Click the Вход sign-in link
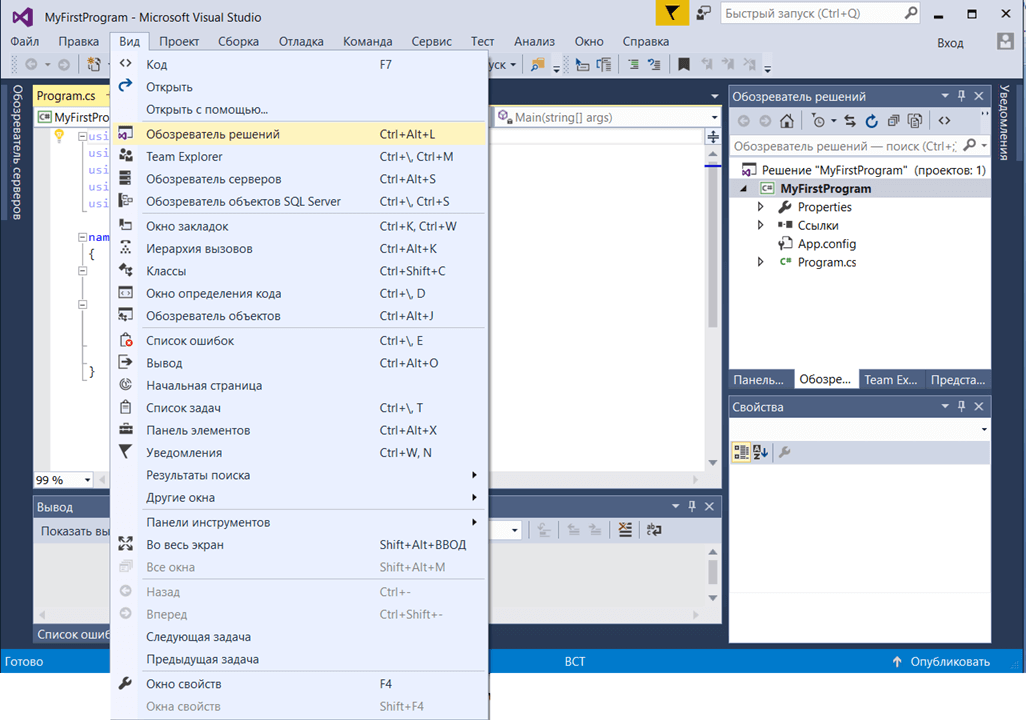 click(950, 43)
